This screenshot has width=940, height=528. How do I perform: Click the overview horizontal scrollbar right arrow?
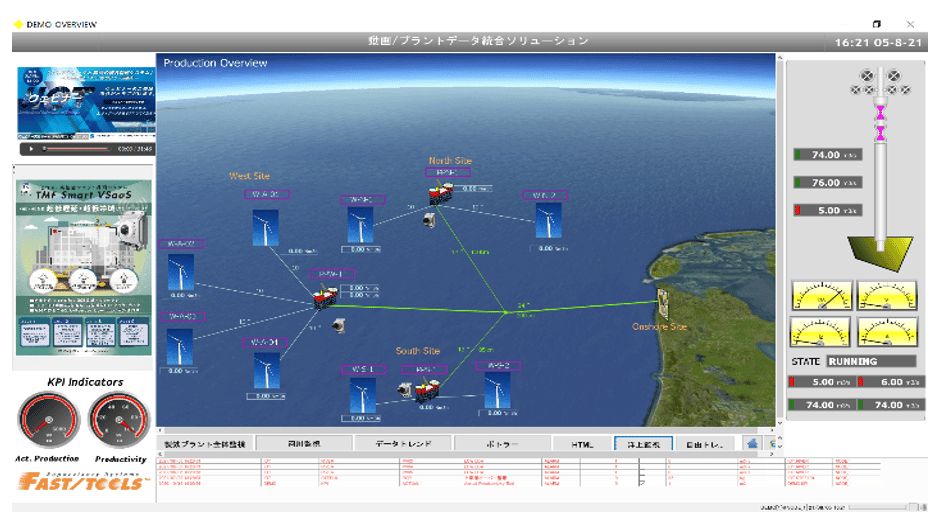click(772, 430)
